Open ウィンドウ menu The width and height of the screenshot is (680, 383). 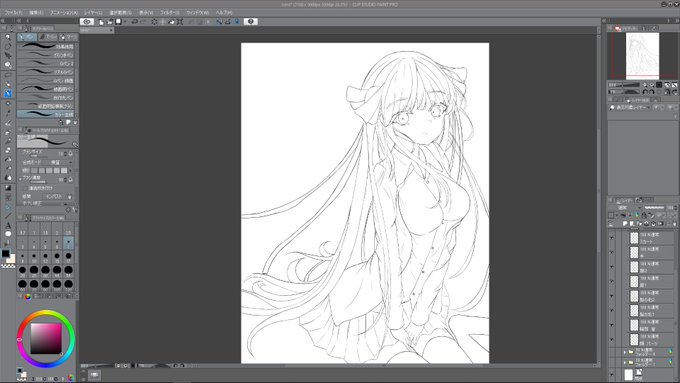(x=197, y=13)
